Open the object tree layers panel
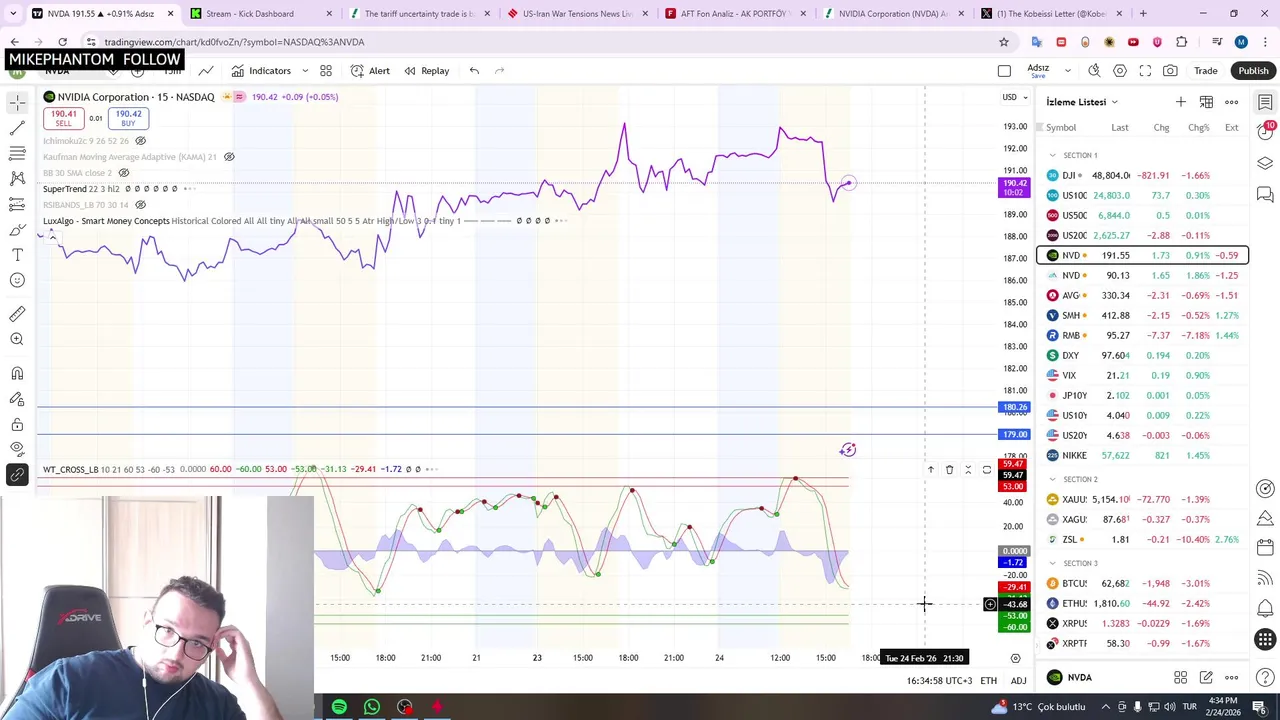This screenshot has height=720, width=1280. pyautogui.click(x=1265, y=163)
